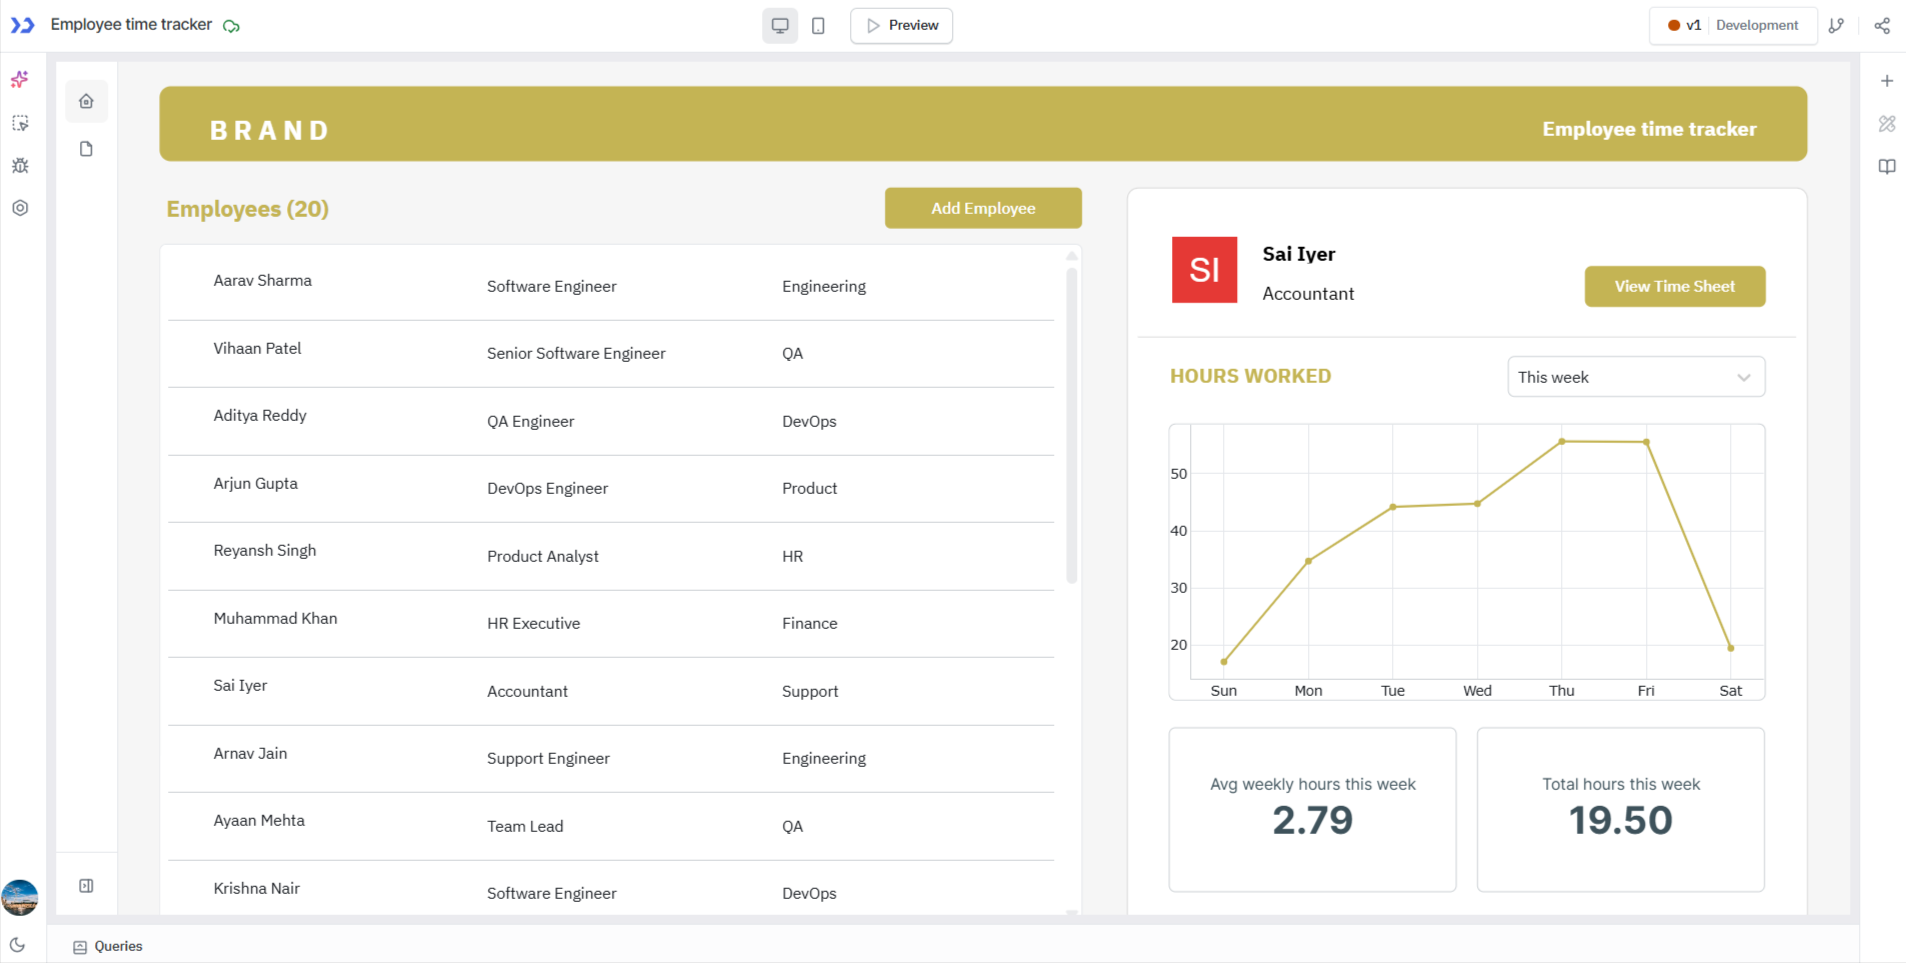Click the user profile avatar
This screenshot has width=1906, height=963.
tap(22, 897)
